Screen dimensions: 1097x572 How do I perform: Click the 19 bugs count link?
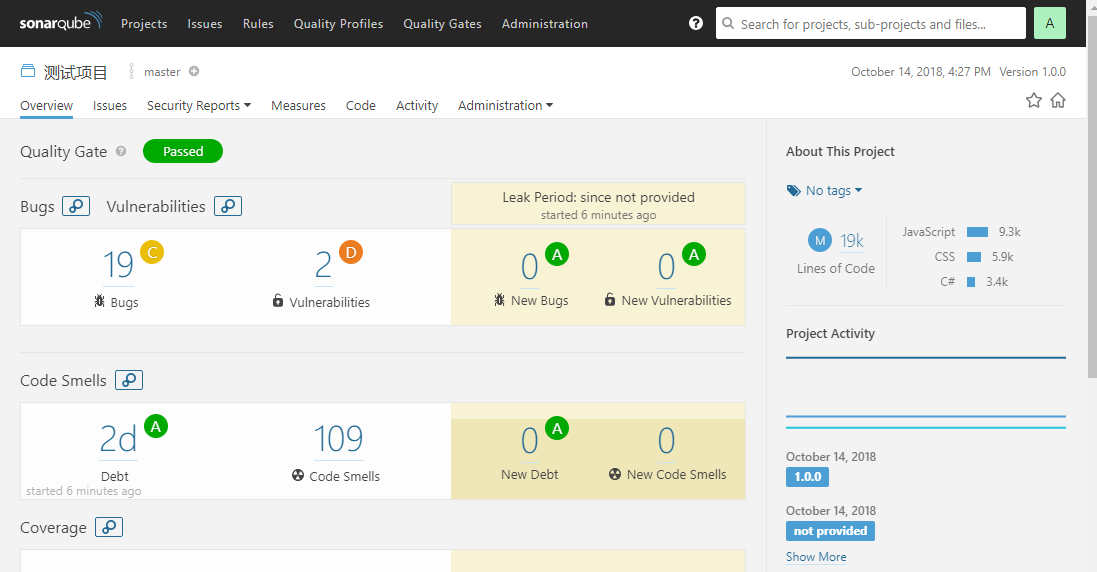click(x=118, y=265)
